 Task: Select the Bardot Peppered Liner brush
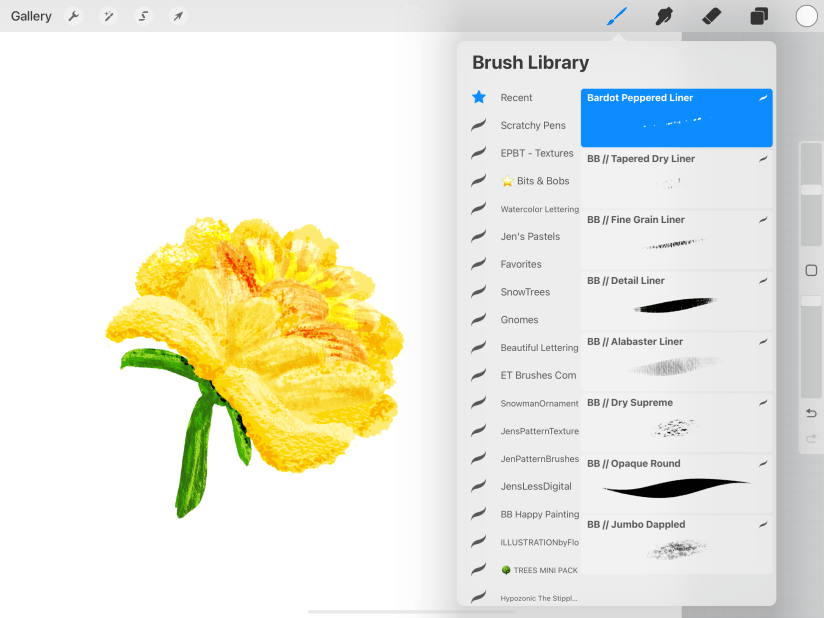(676, 117)
